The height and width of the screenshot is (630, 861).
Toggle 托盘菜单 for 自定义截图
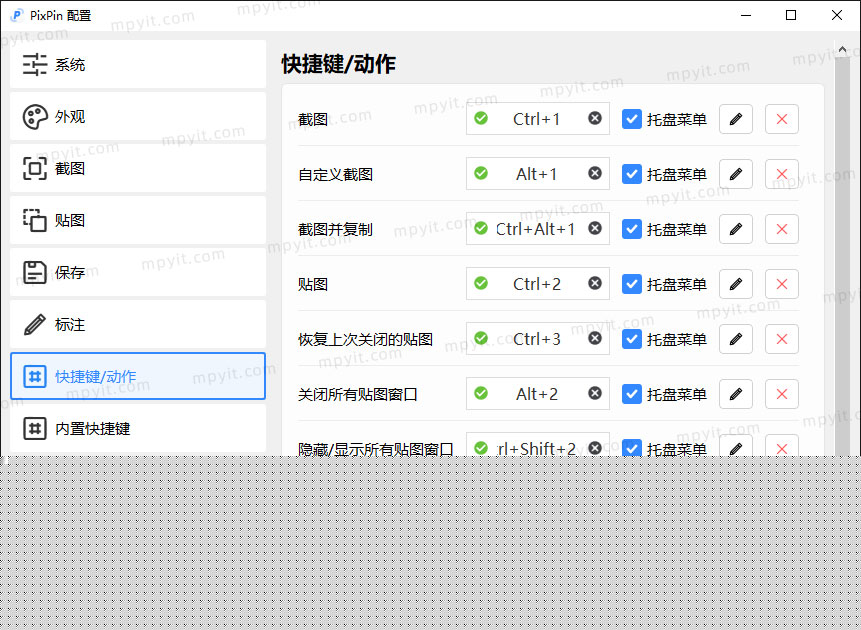[631, 174]
